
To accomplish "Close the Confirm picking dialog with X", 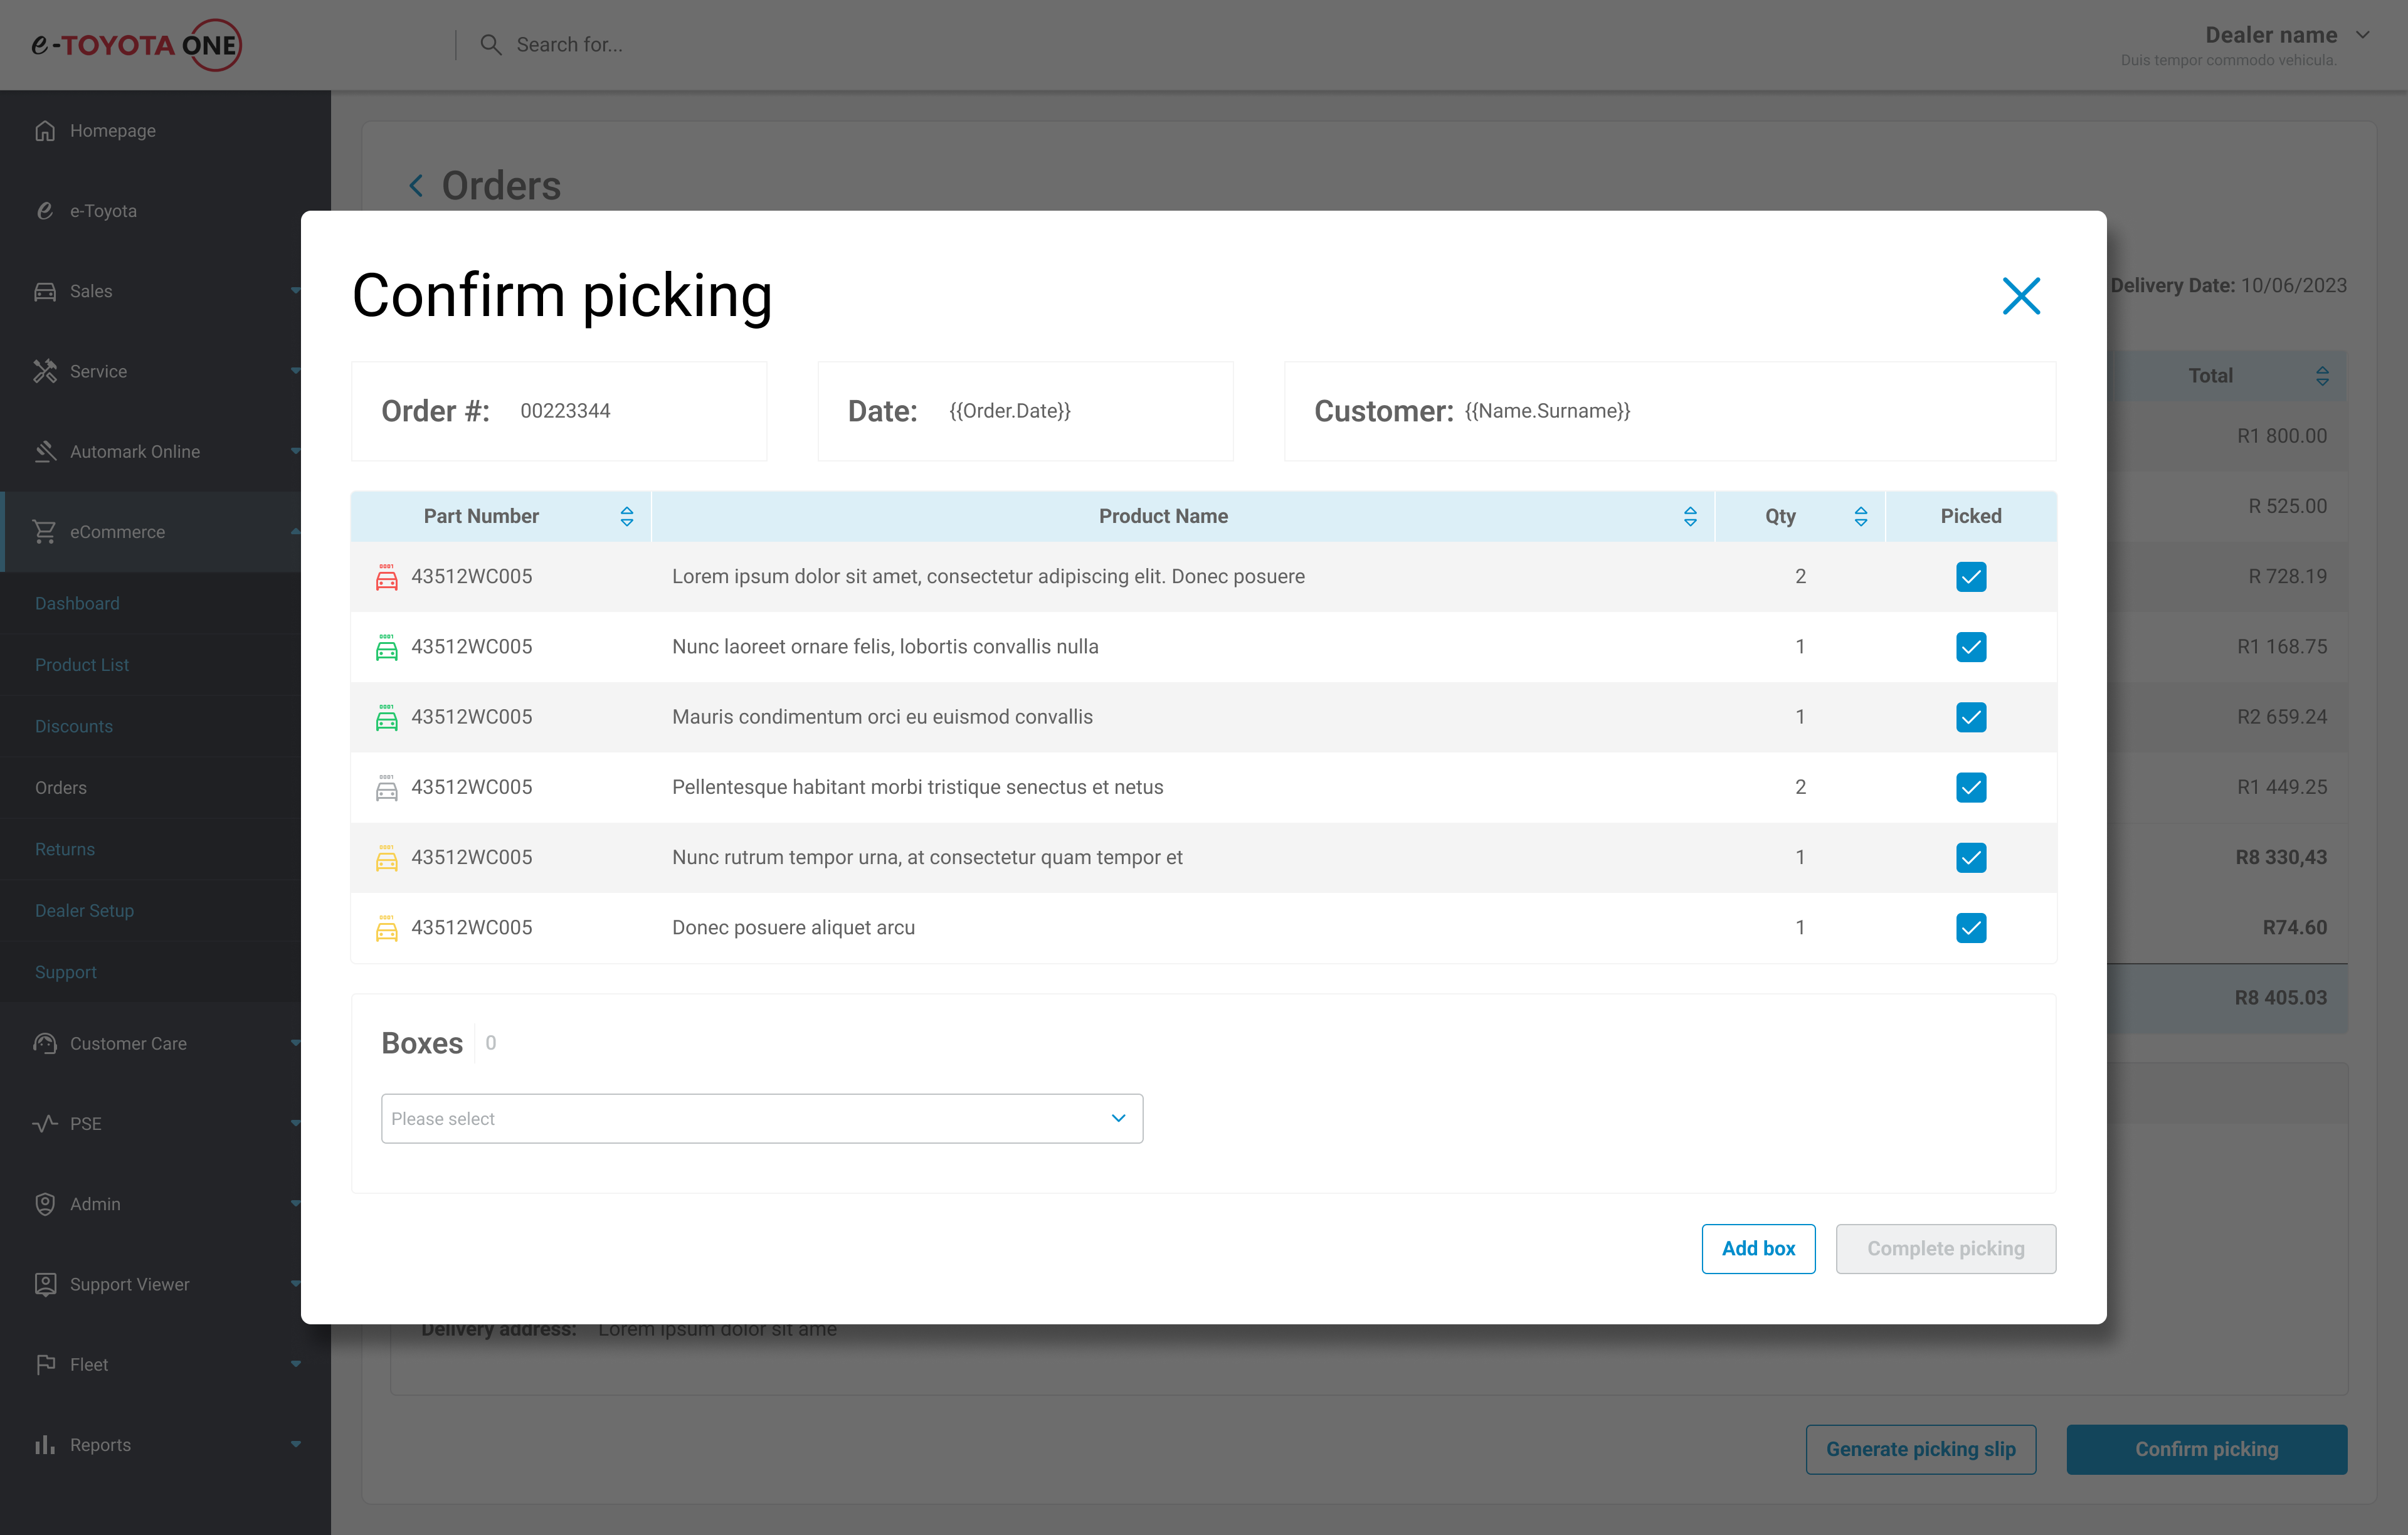I will tap(2021, 296).
